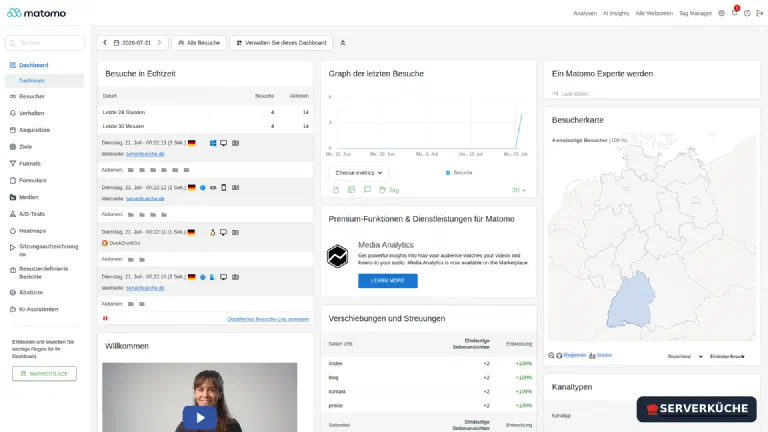Pause the real-time visits refresh
The width and height of the screenshot is (768, 432).
point(105,318)
